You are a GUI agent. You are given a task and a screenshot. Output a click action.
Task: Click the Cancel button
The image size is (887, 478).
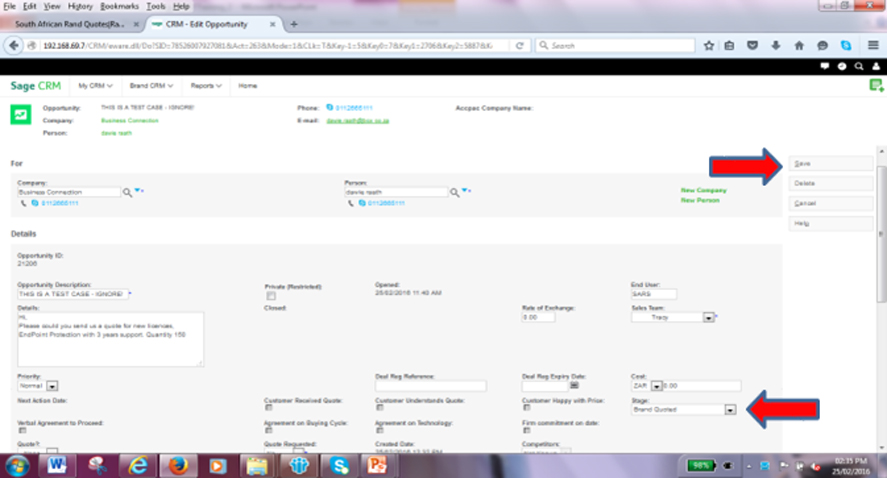click(830, 203)
